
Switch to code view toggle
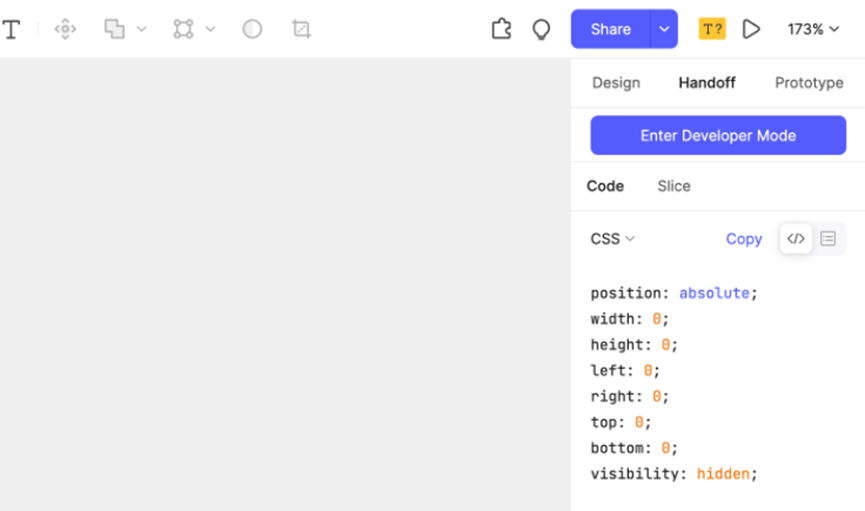[x=796, y=239]
